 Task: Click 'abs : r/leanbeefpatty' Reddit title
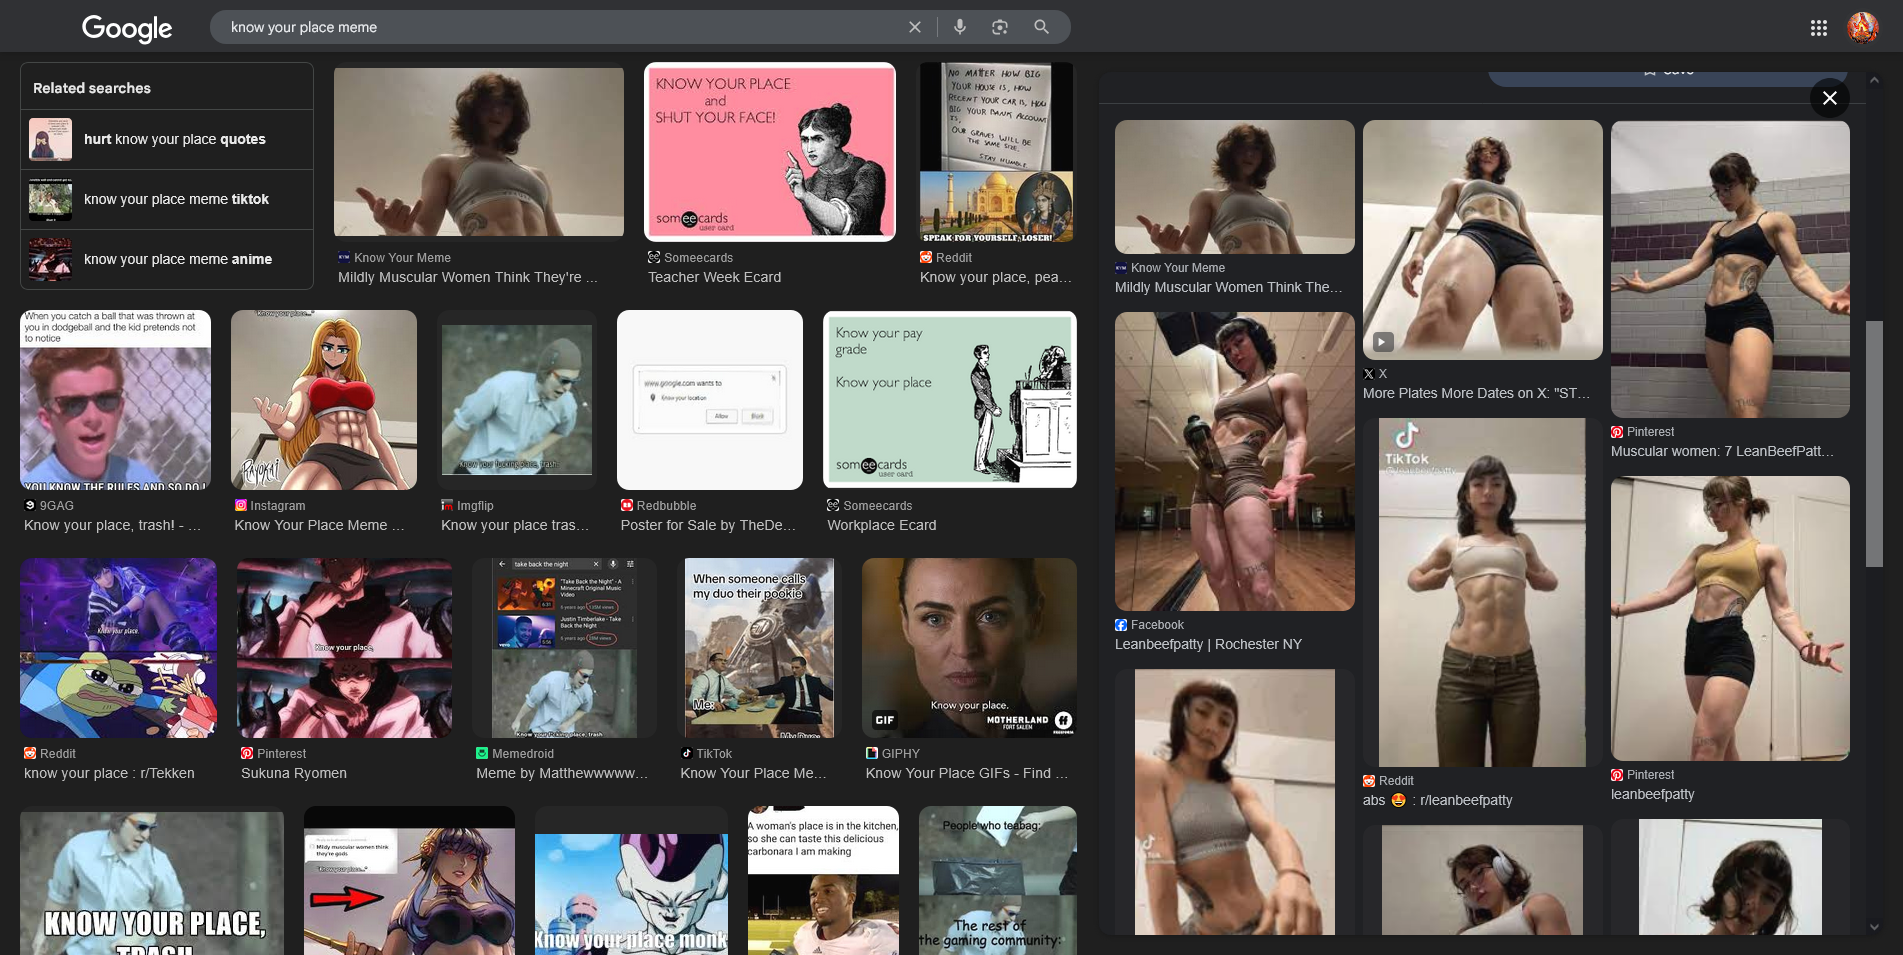pyautogui.click(x=1438, y=800)
